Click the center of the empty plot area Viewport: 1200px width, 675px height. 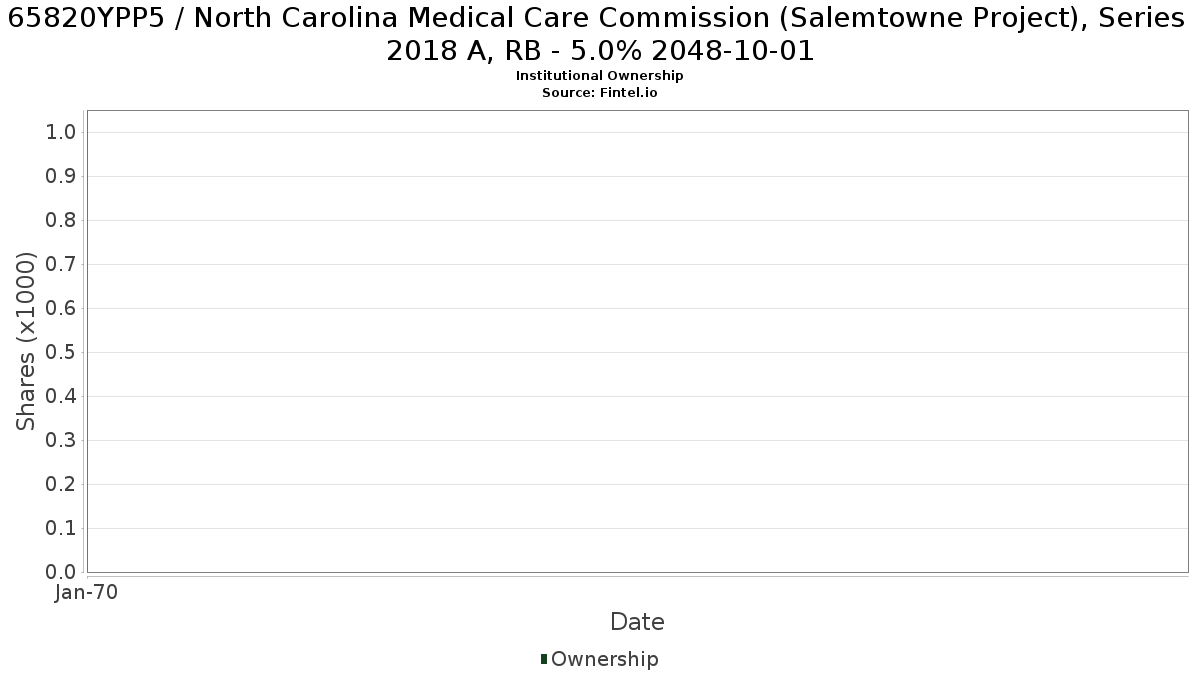click(x=637, y=341)
